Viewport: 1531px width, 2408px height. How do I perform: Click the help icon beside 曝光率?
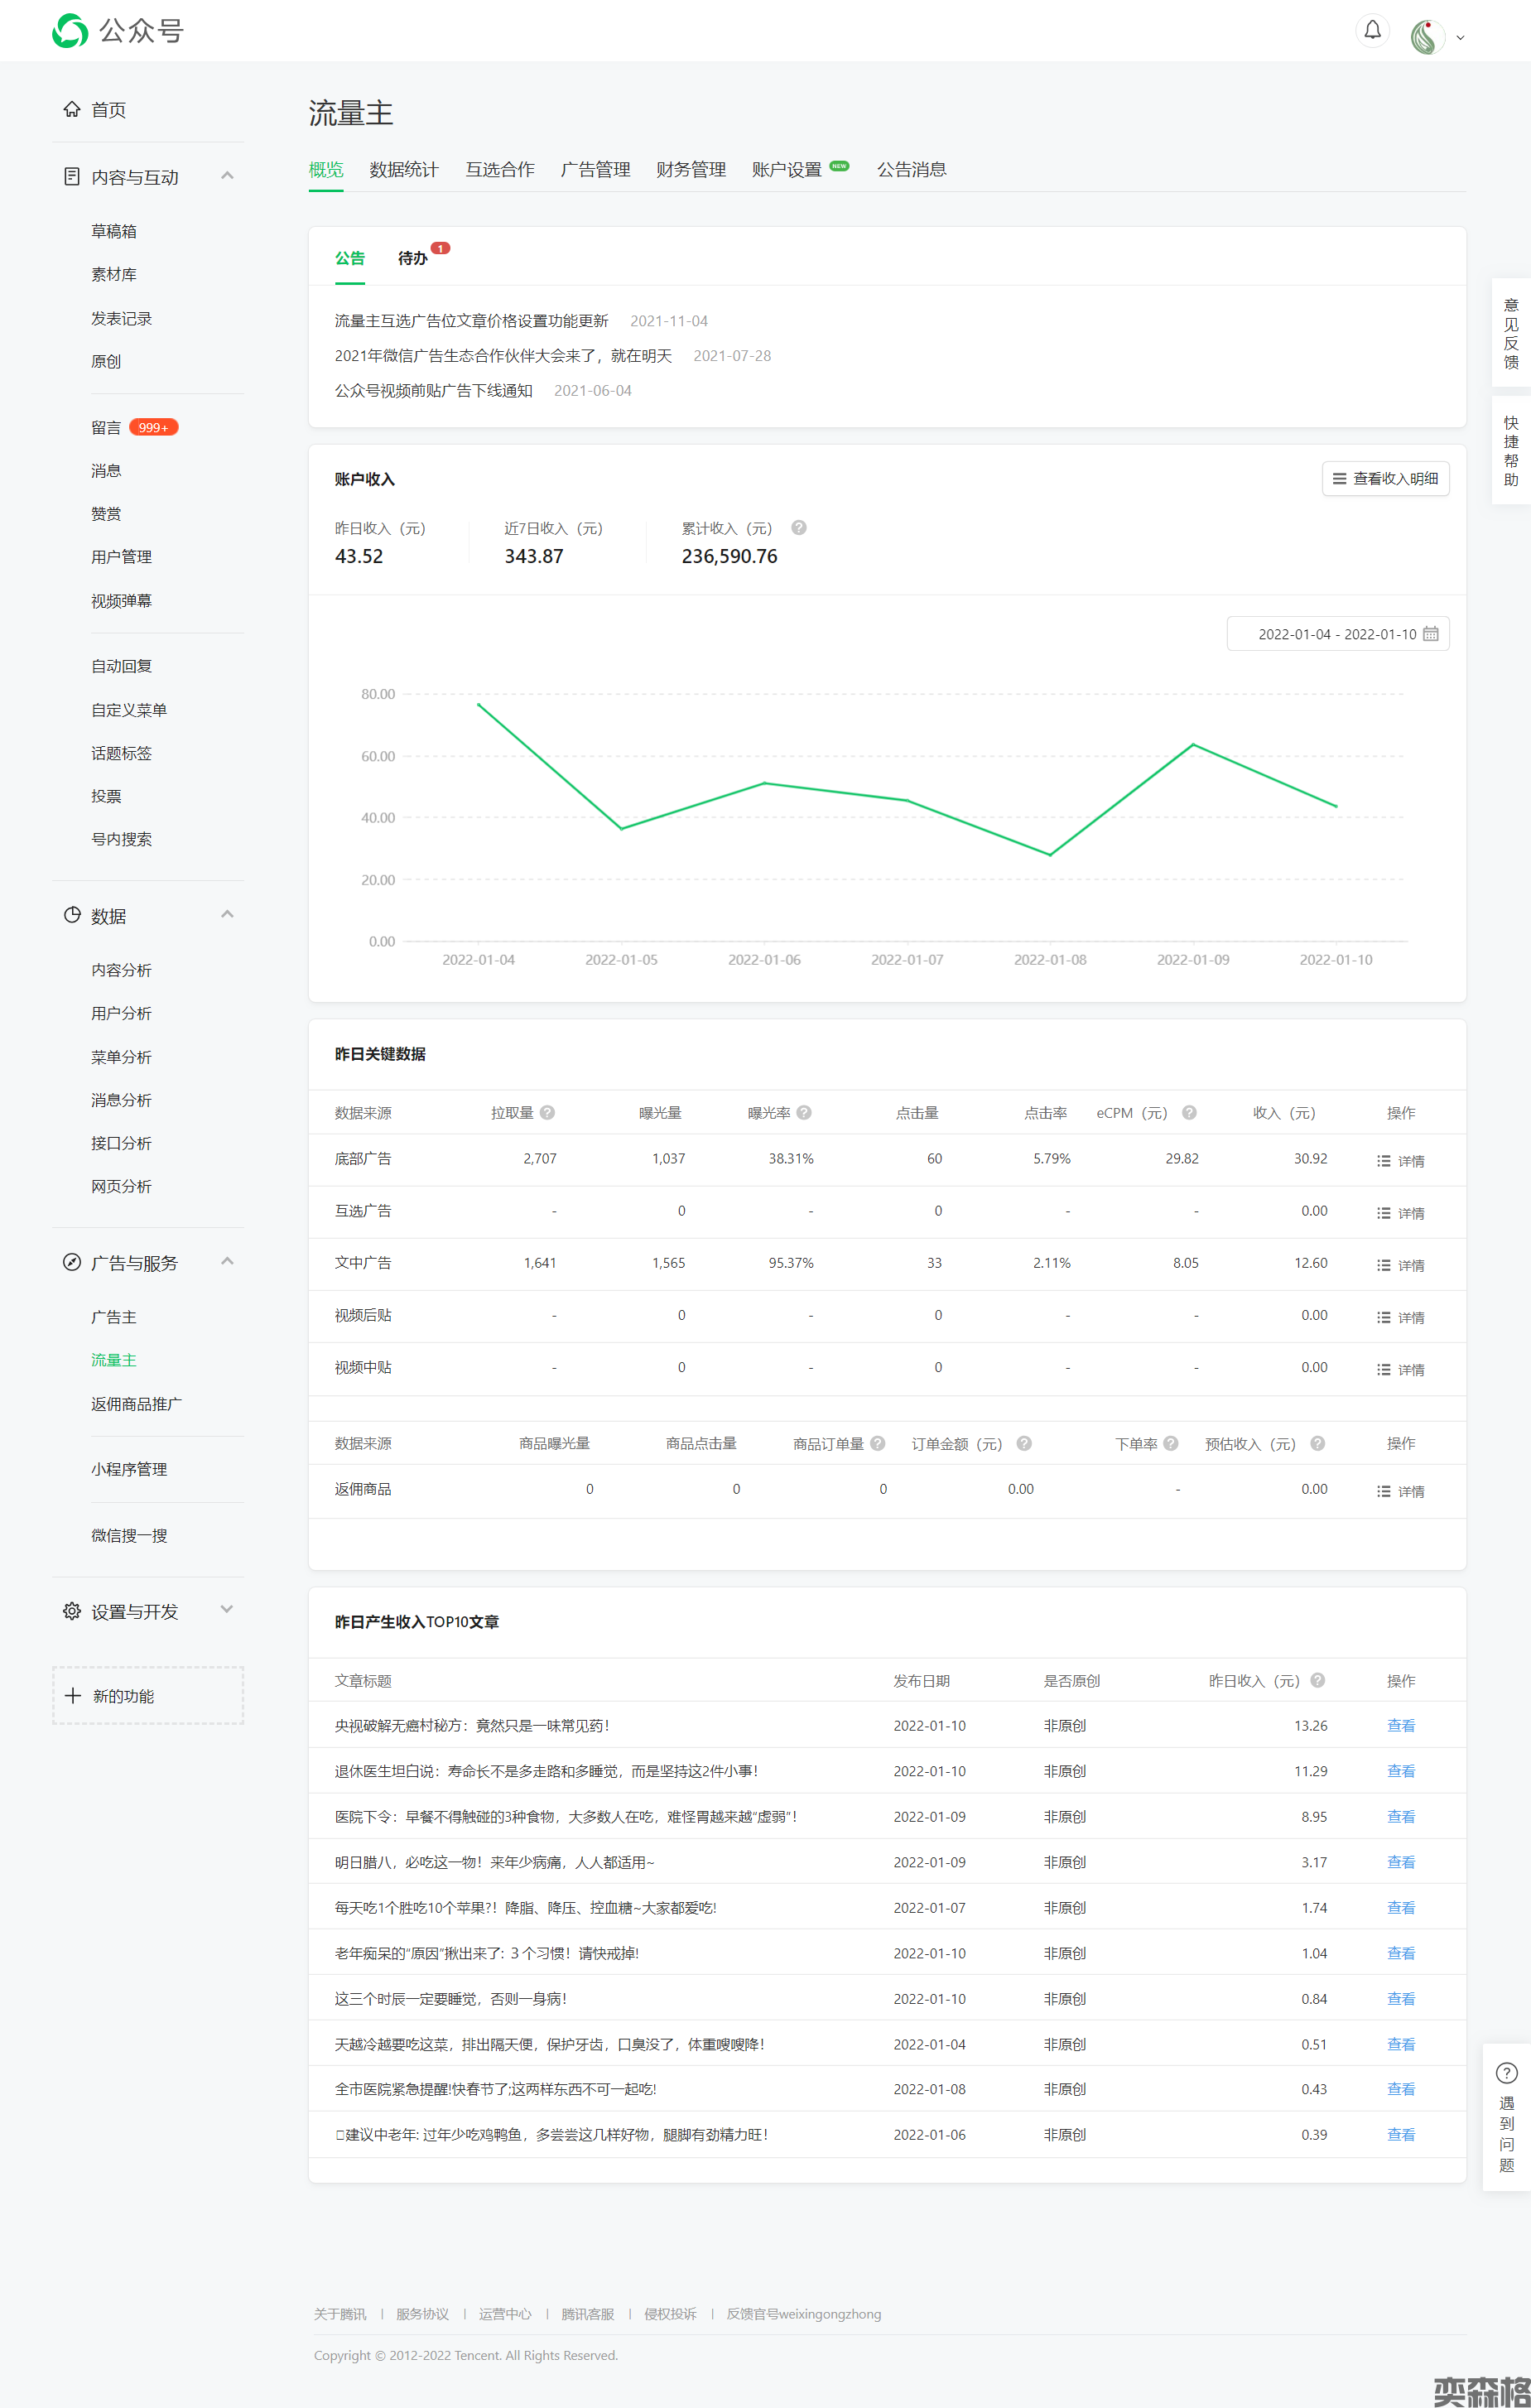[804, 1112]
